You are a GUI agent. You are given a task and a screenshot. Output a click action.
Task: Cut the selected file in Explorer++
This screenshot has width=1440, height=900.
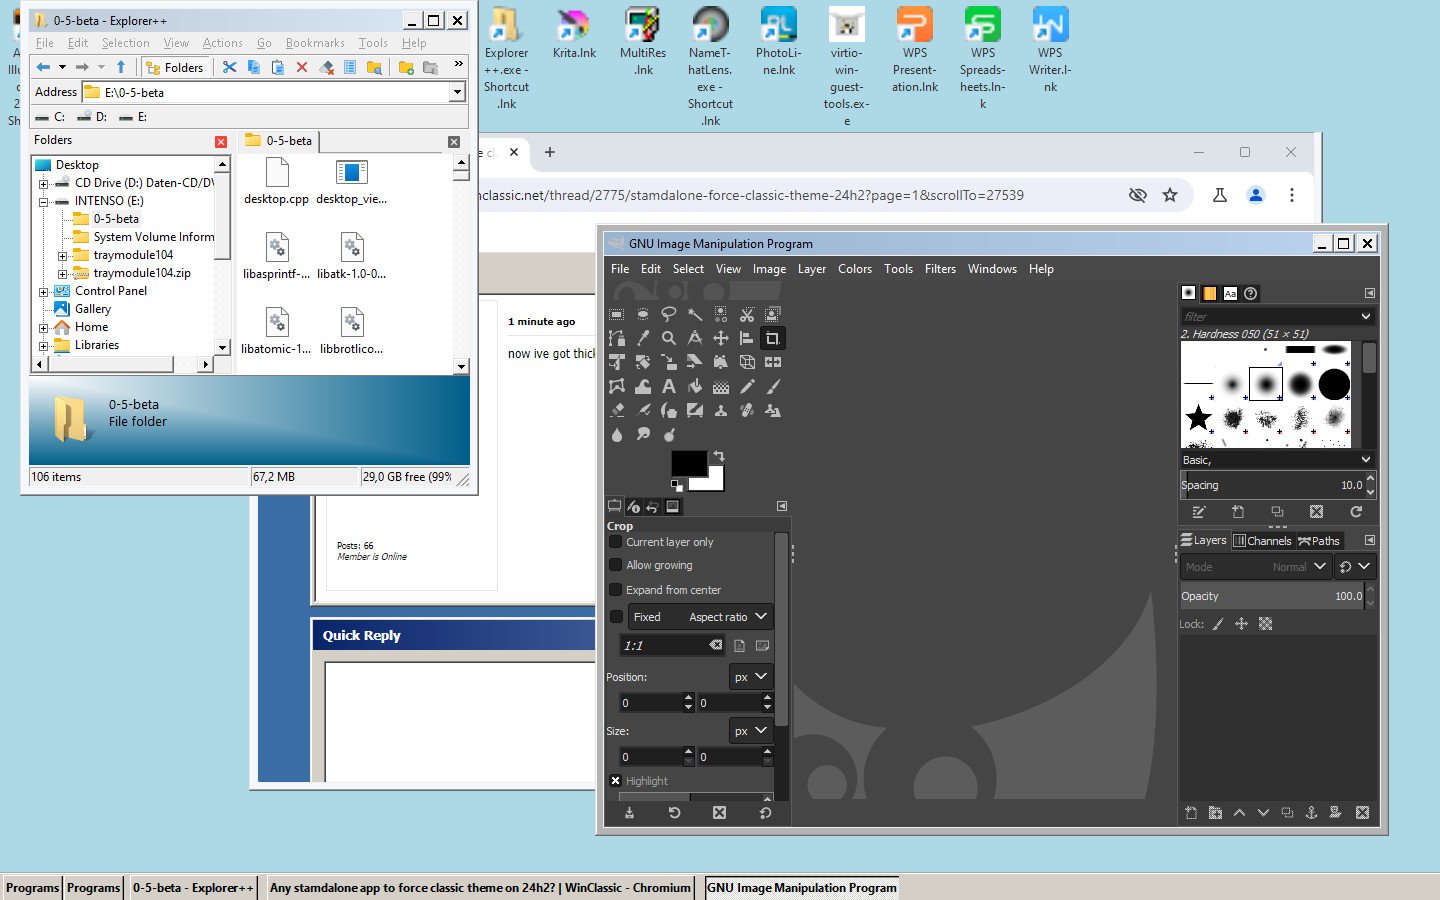tap(228, 67)
